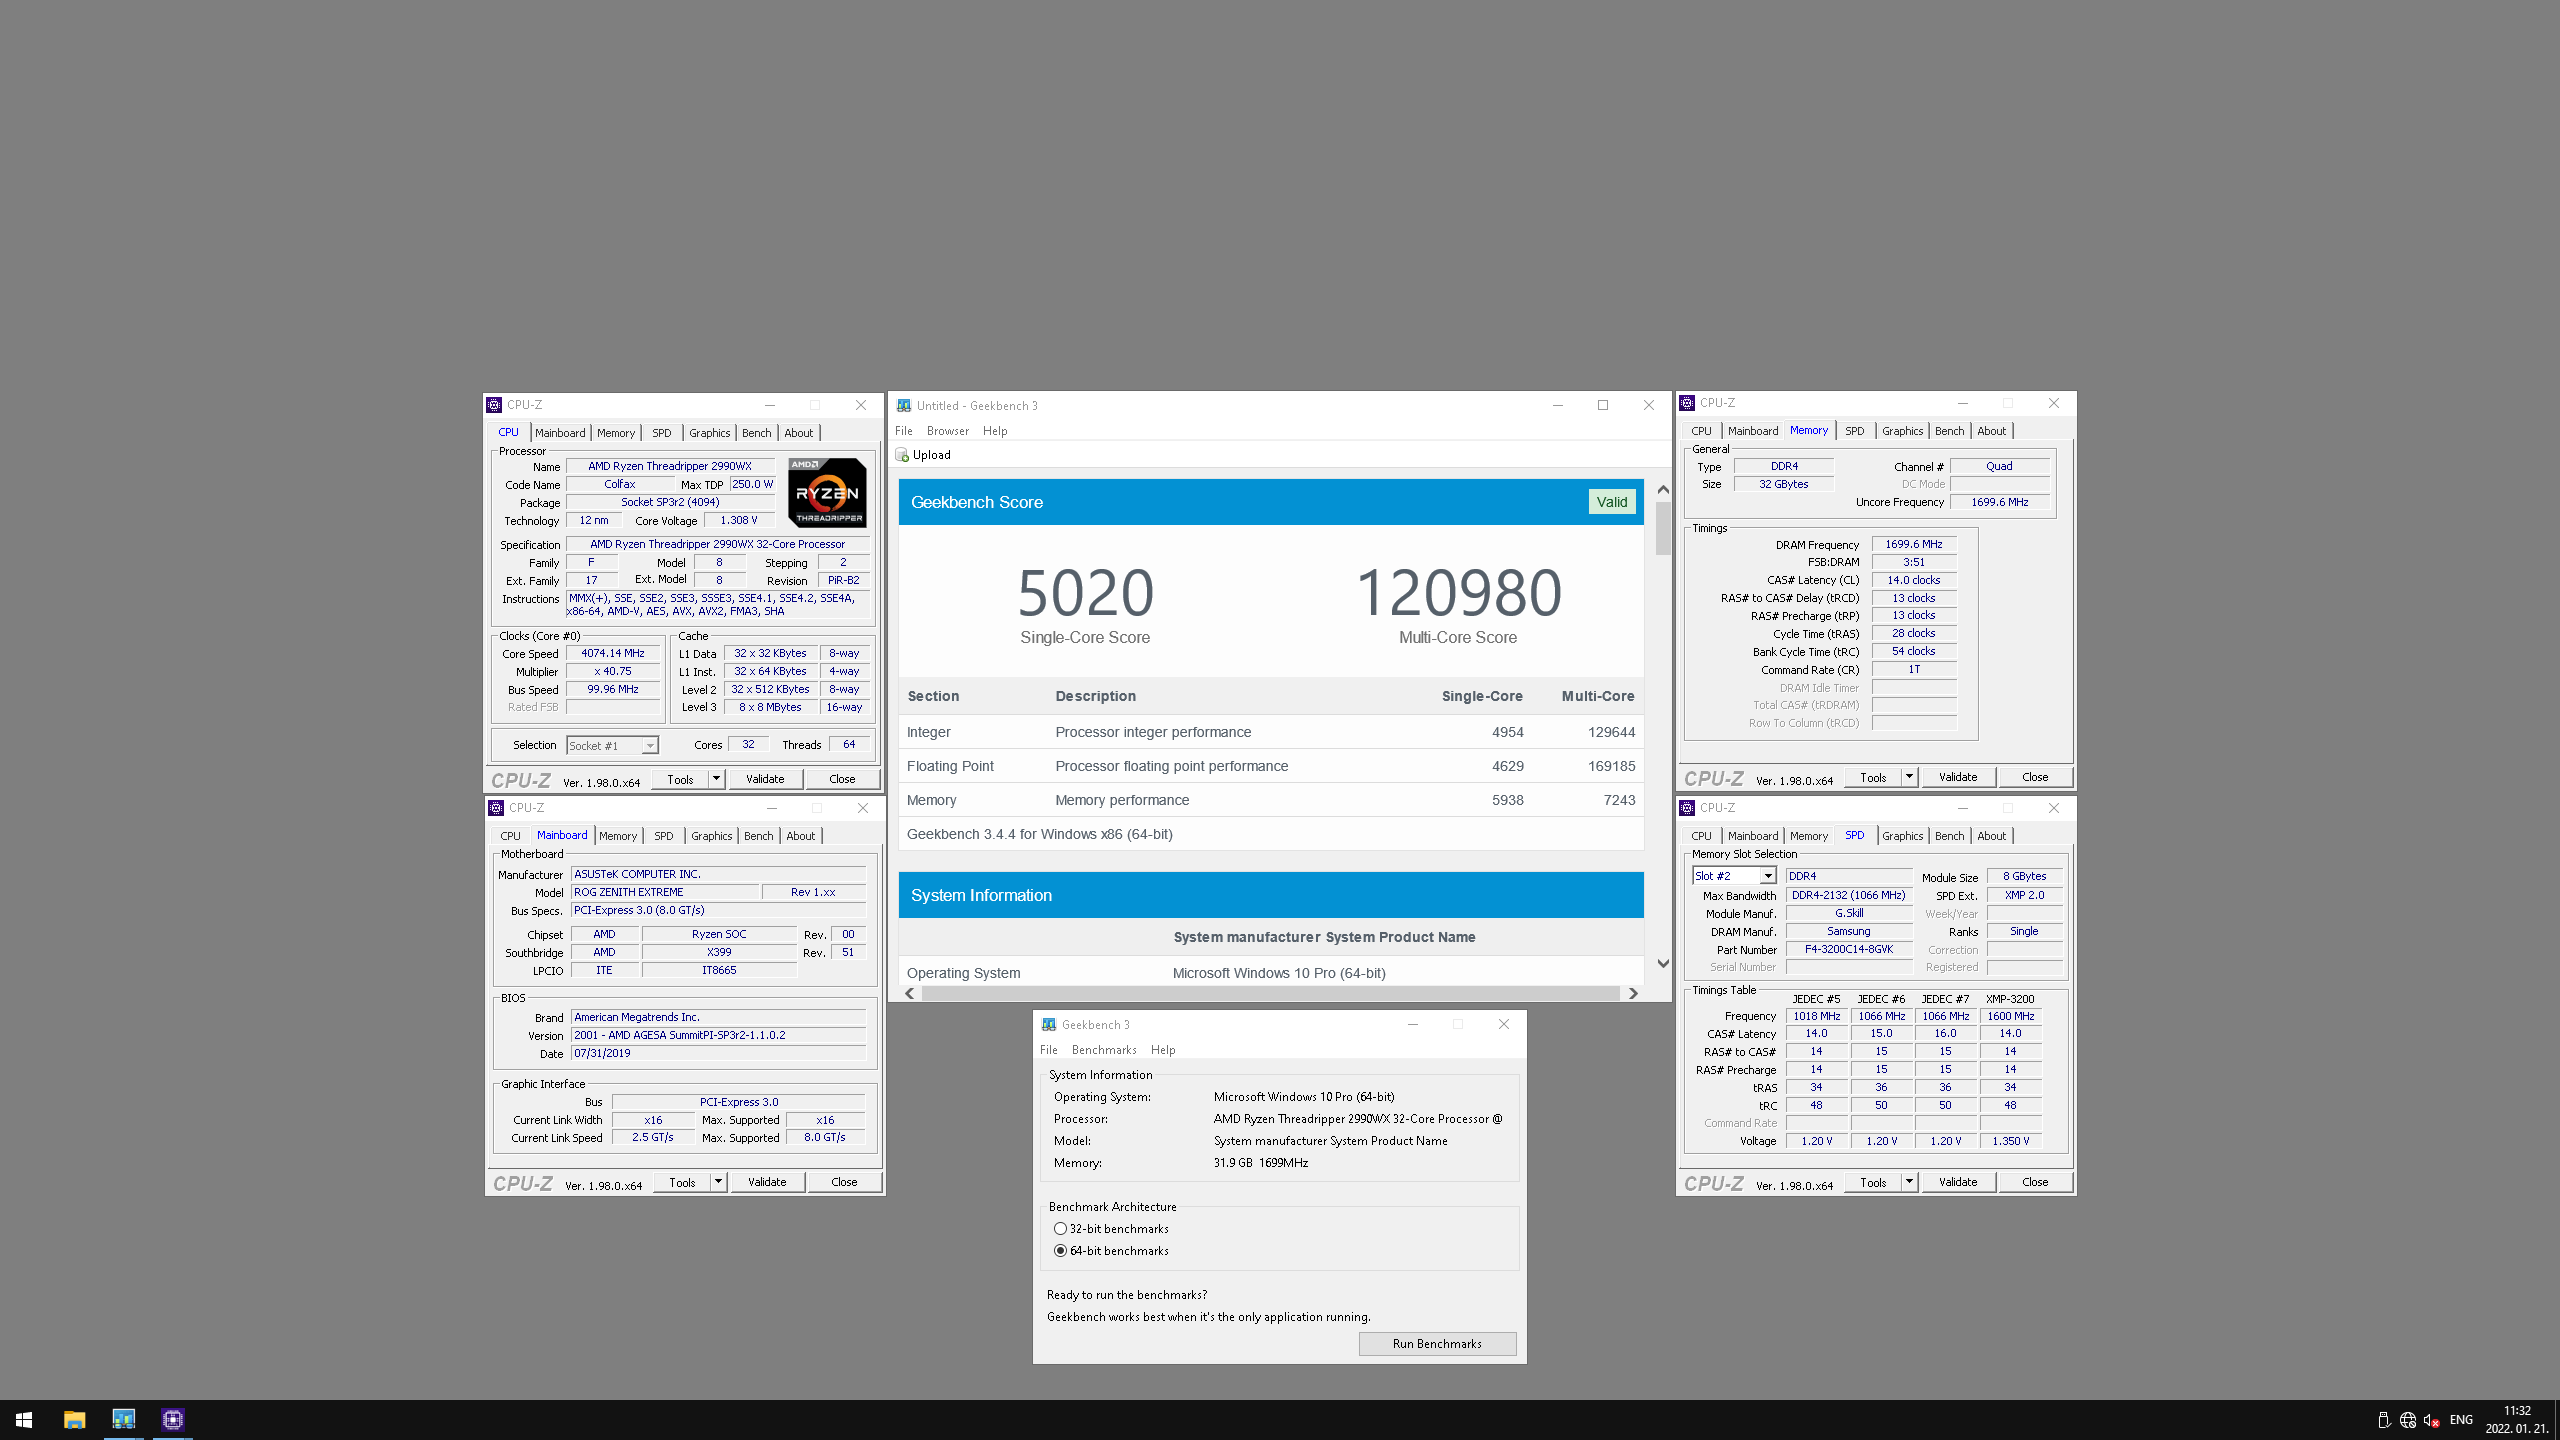Screen dimensions: 2560x1440
Task: Click the 4074.14 MHz core speed field
Action: tap(613, 653)
